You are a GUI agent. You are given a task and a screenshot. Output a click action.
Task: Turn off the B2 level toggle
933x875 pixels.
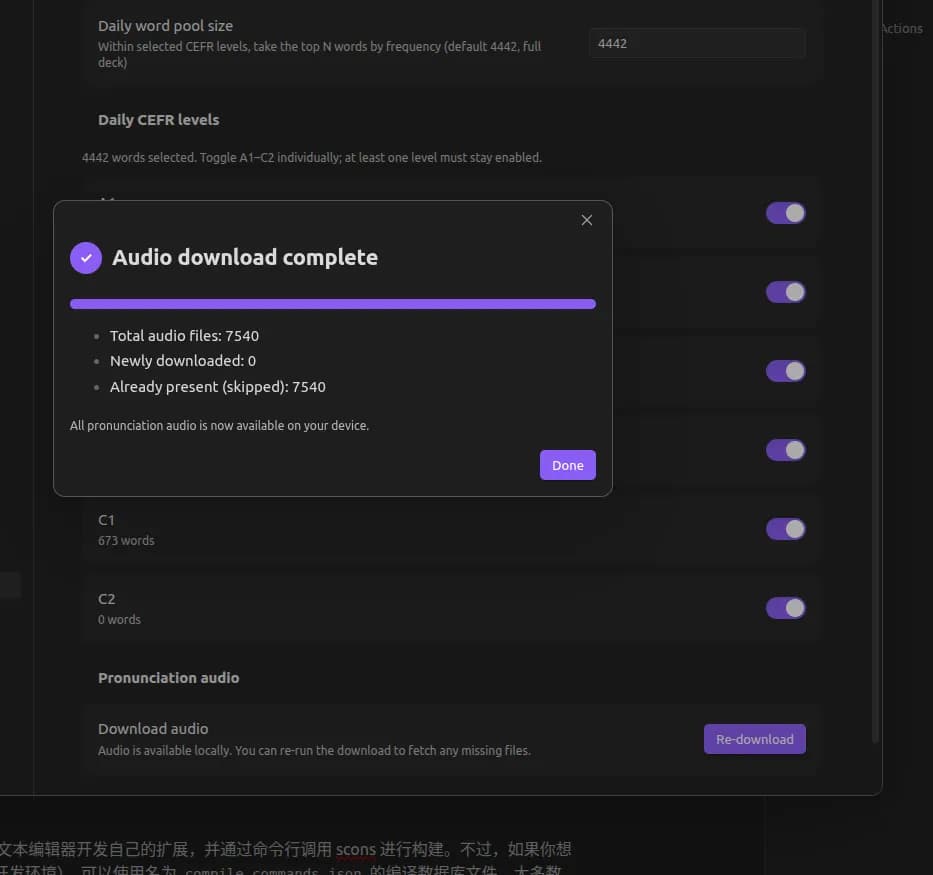coord(785,450)
